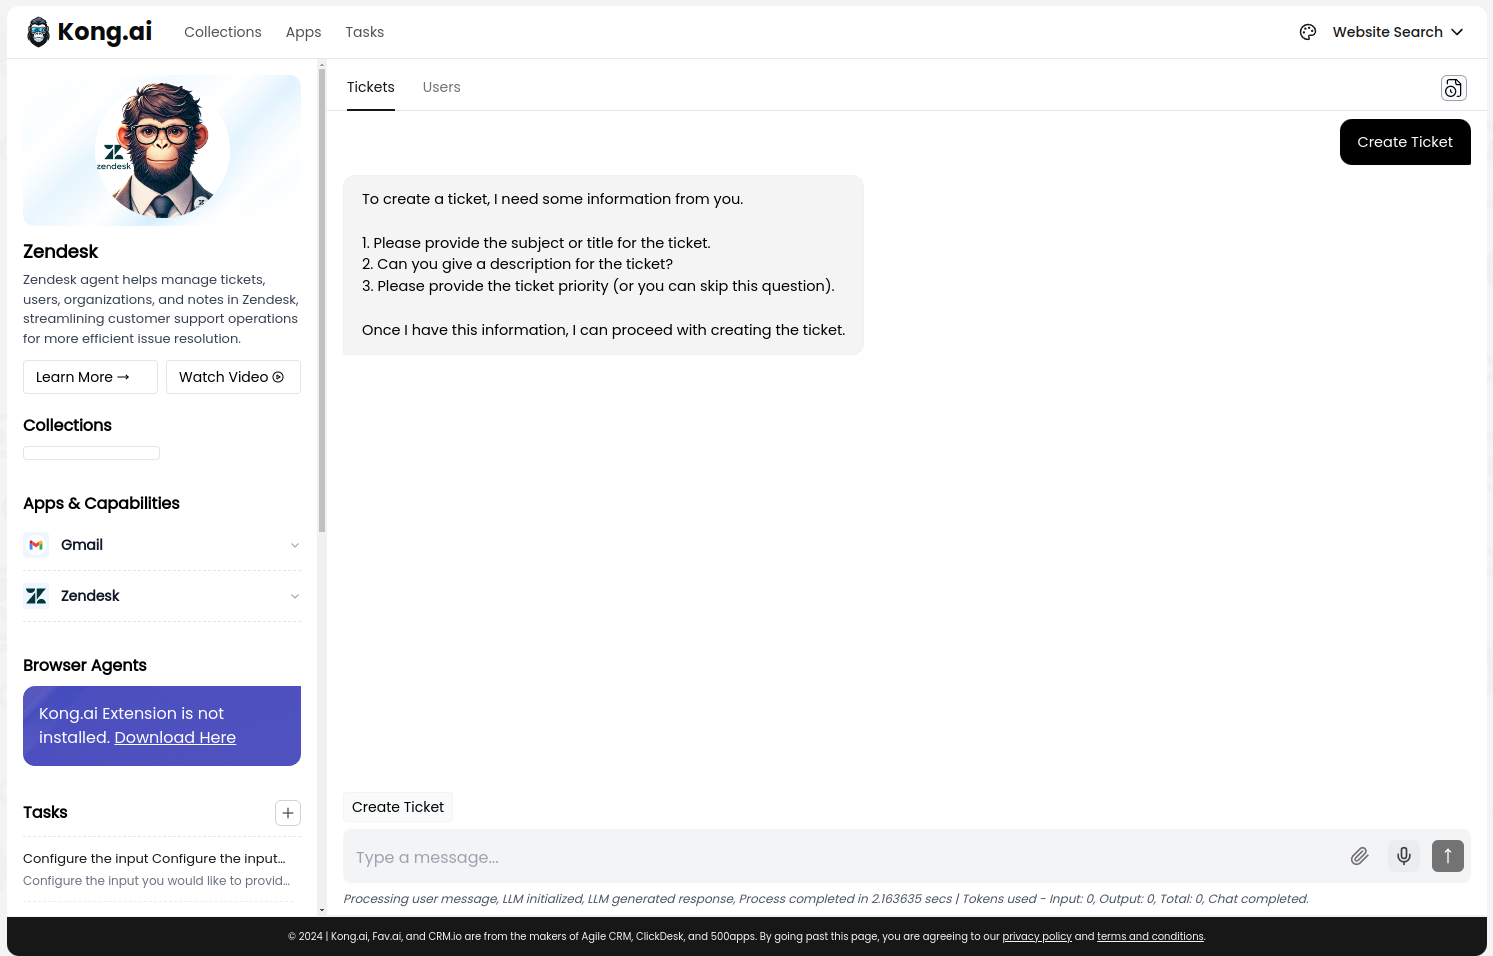This screenshot has width=1493, height=956.
Task: Click the Download Here extension link
Action: click(175, 737)
